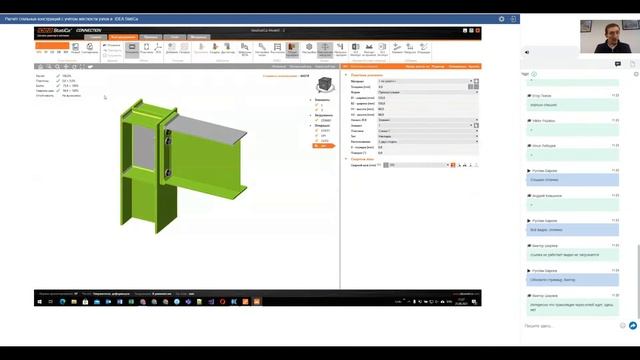Click the highlighted ribbon button left of Настройки

pos(292,49)
